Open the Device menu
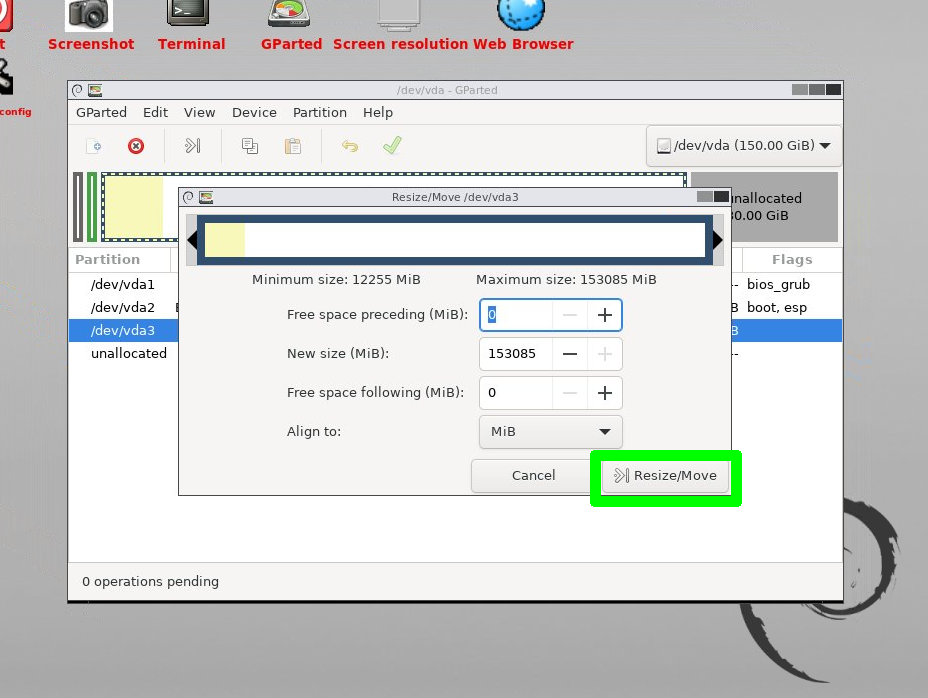 (254, 113)
